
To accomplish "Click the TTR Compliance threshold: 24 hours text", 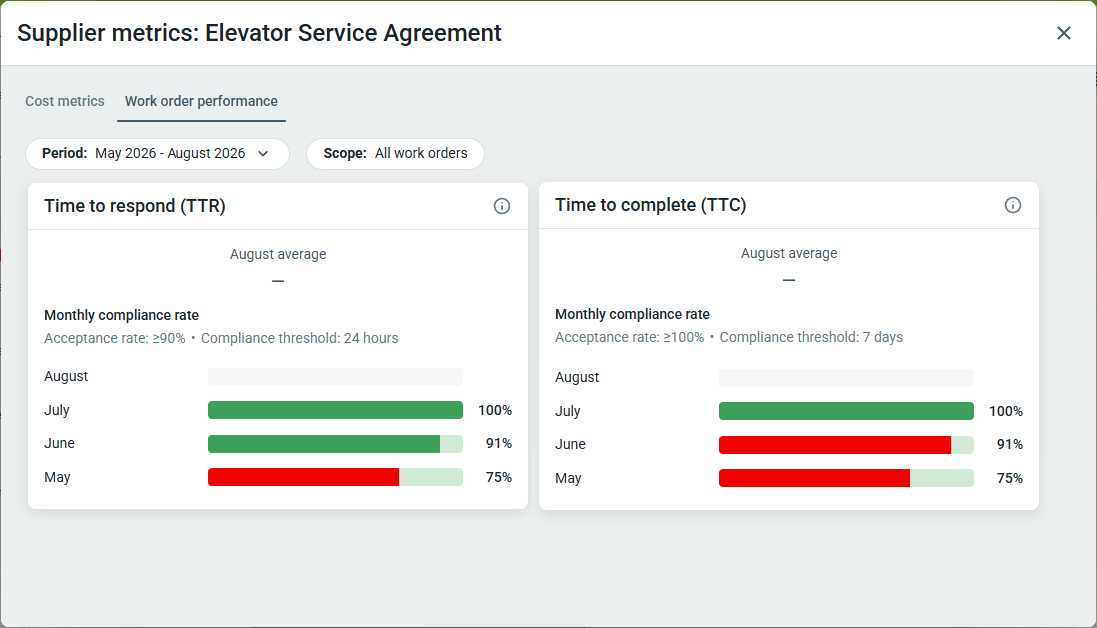I will tap(299, 338).
